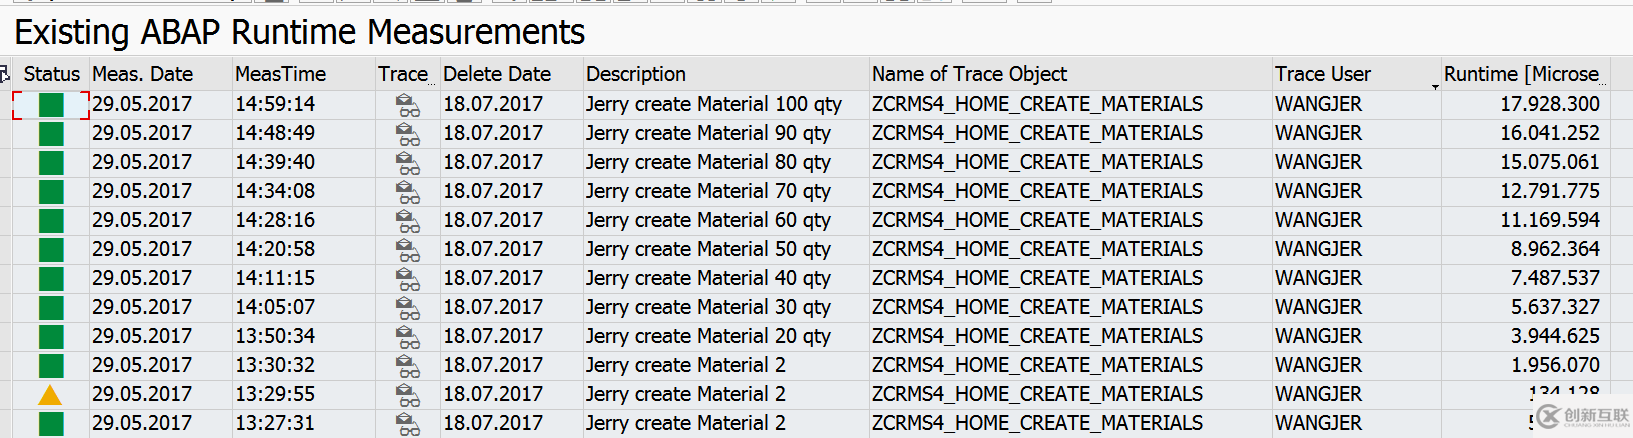1633x438 pixels.
Task: Click green status square in 13:27:31 row
Action: pyautogui.click(x=51, y=424)
